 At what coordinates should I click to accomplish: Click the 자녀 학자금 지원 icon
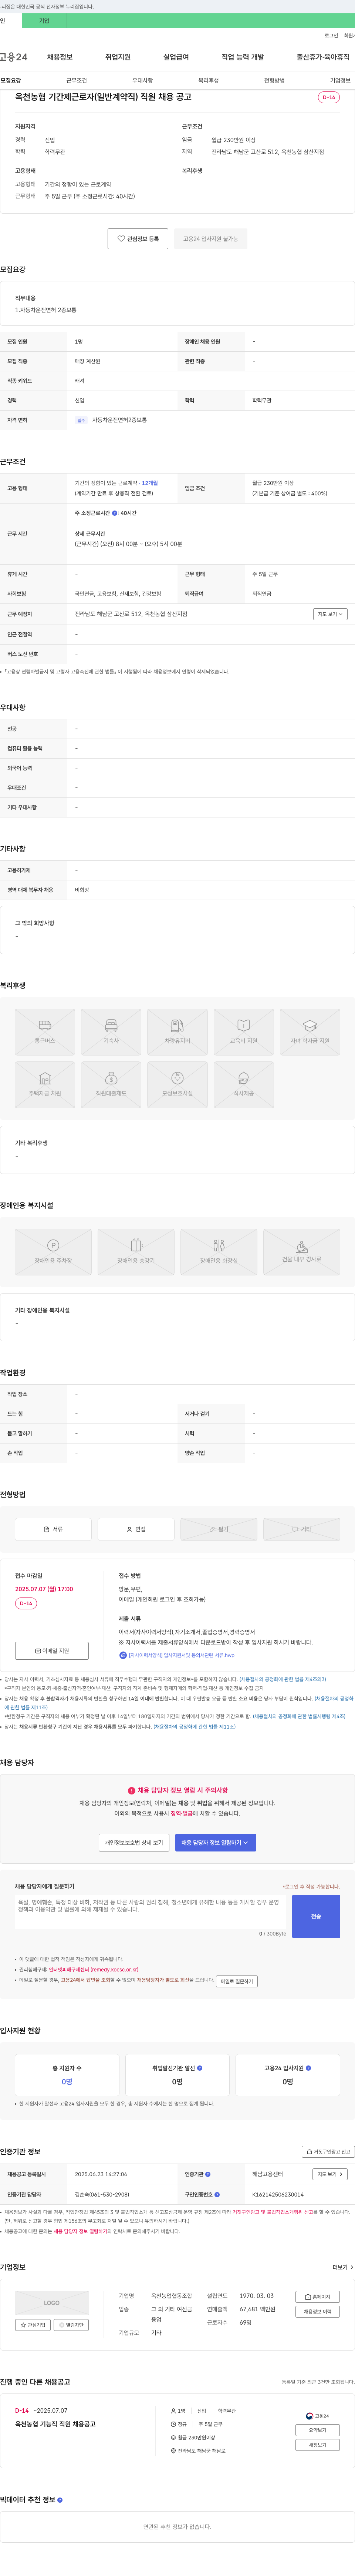[x=310, y=1032]
